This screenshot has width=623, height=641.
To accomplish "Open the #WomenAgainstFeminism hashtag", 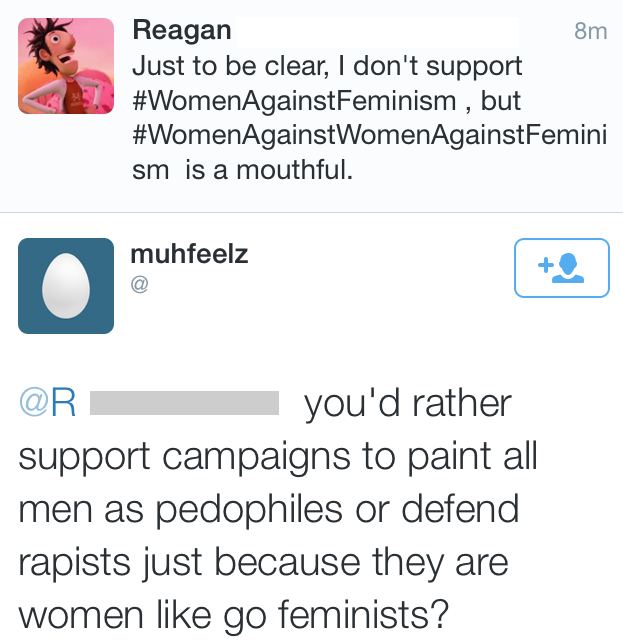I will coord(297,101).
